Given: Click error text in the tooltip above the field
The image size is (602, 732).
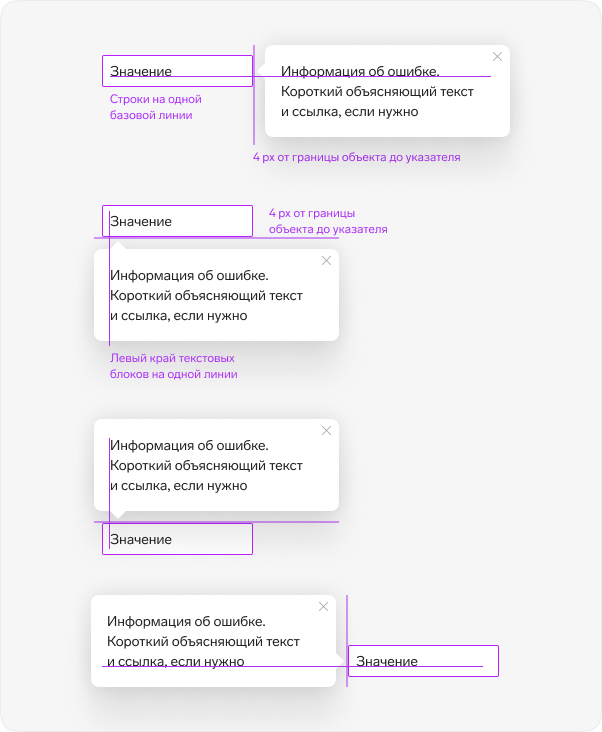Looking at the screenshot, I should pos(206,465).
